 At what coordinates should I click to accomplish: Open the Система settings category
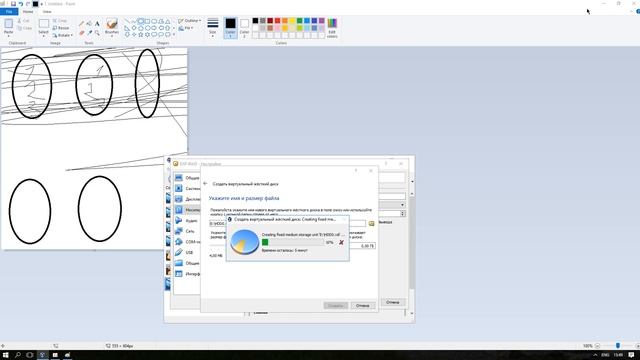tap(187, 188)
